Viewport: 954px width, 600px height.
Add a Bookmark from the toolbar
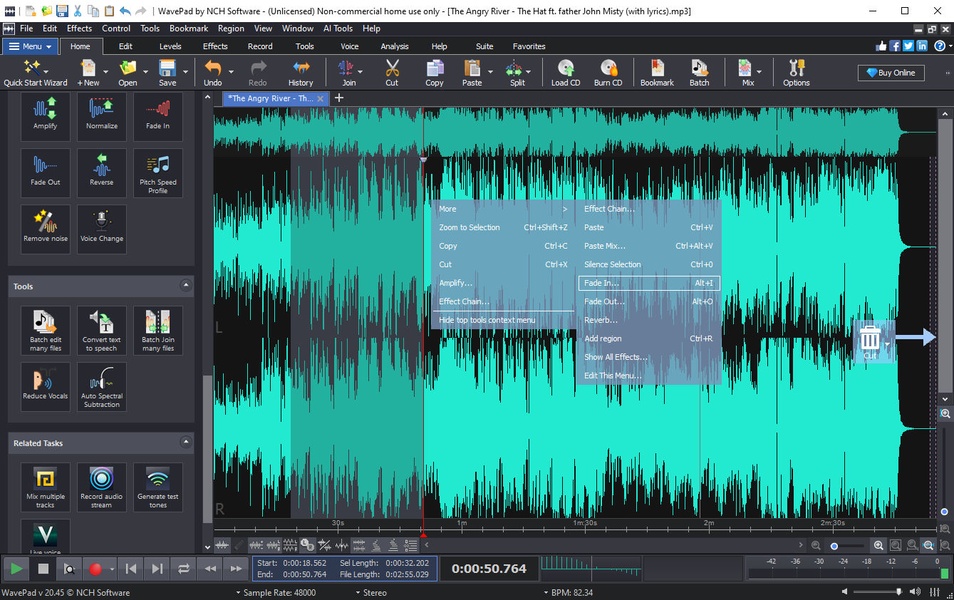pos(657,72)
